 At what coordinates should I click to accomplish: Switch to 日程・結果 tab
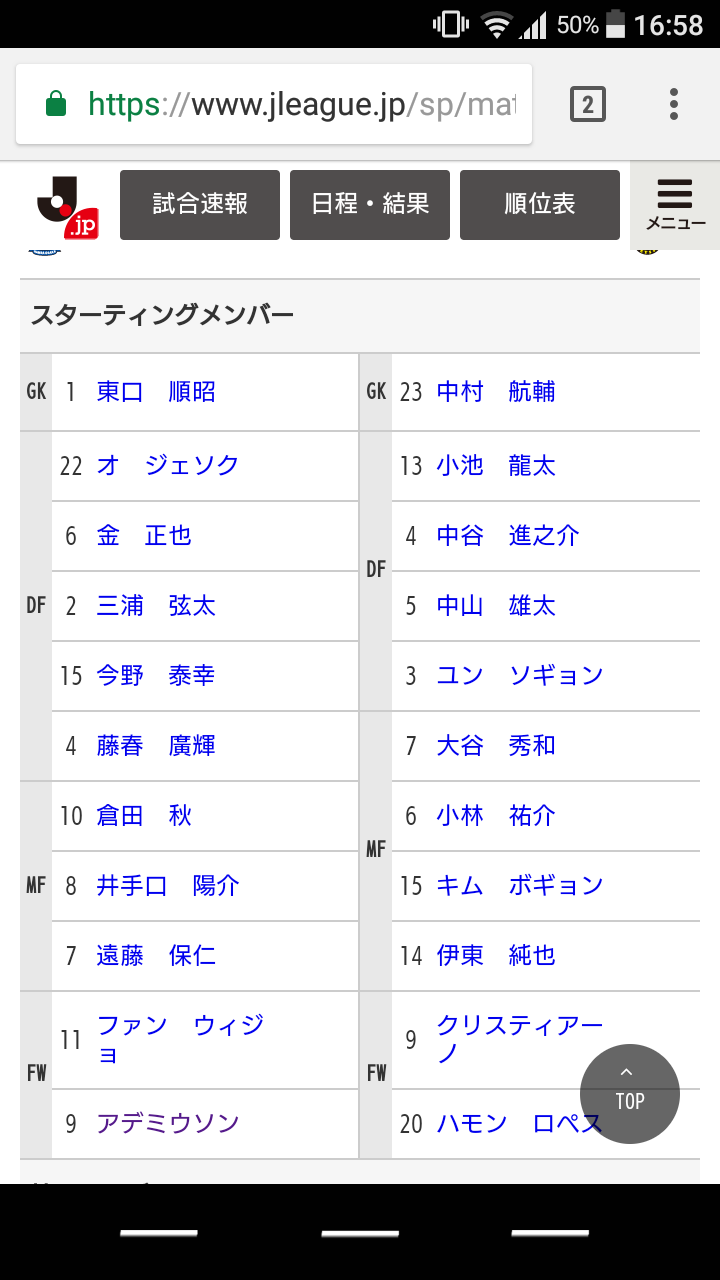[x=370, y=205]
